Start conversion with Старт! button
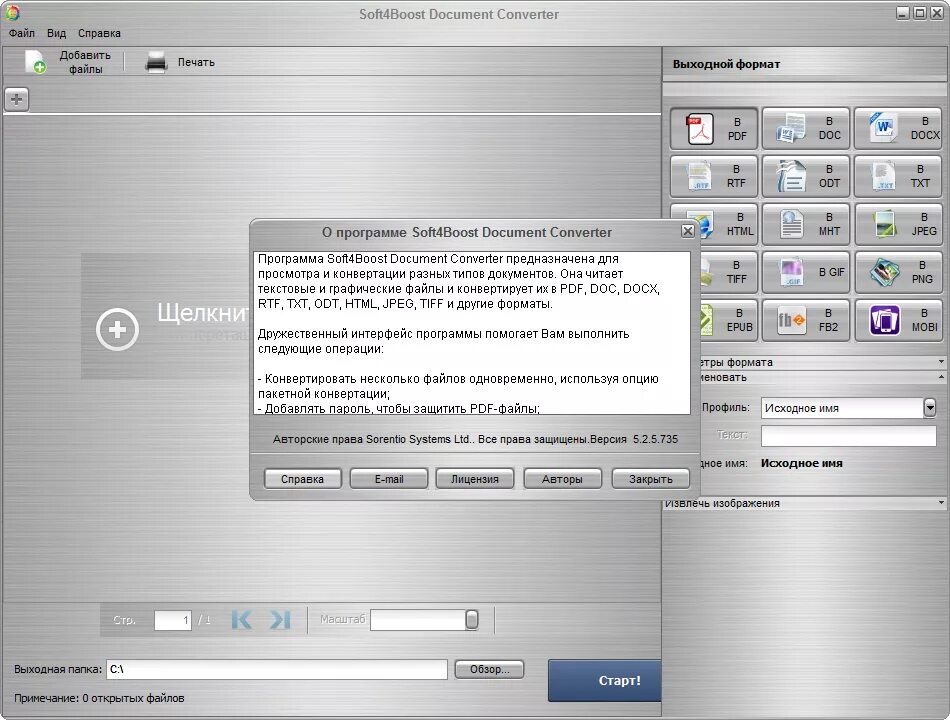This screenshot has width=950, height=720. pyautogui.click(x=605, y=681)
